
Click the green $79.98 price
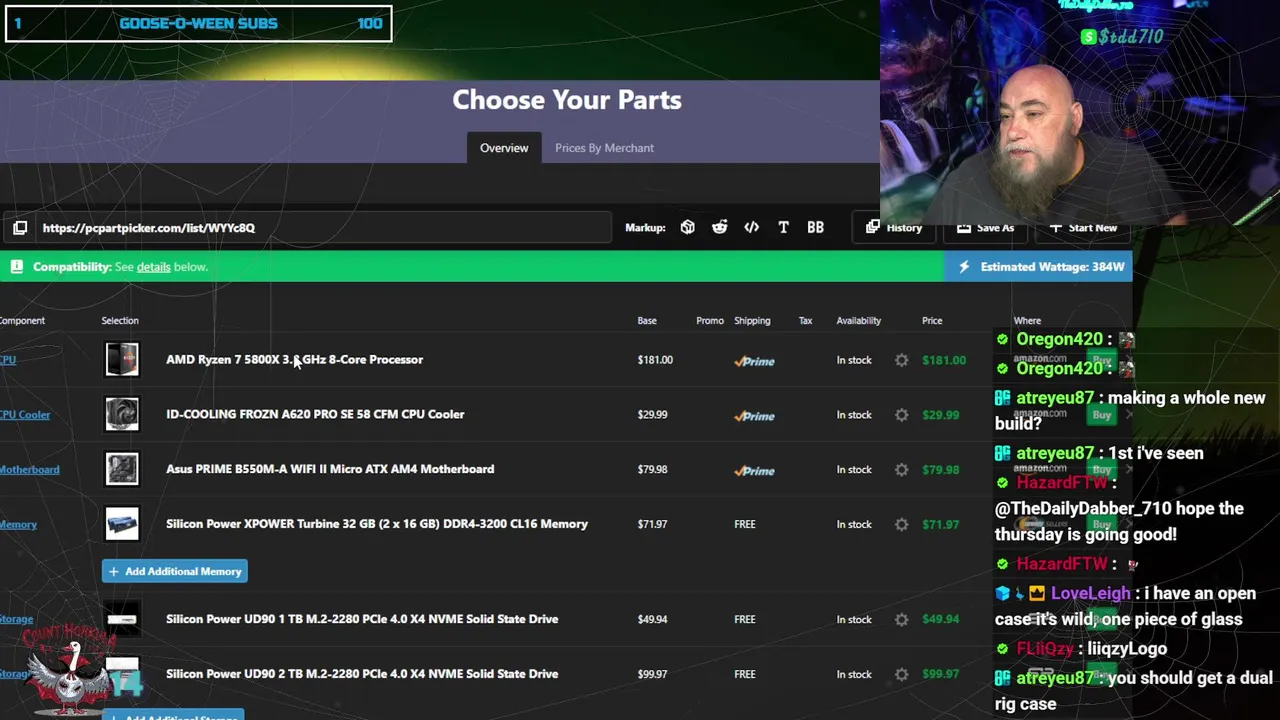(940, 470)
